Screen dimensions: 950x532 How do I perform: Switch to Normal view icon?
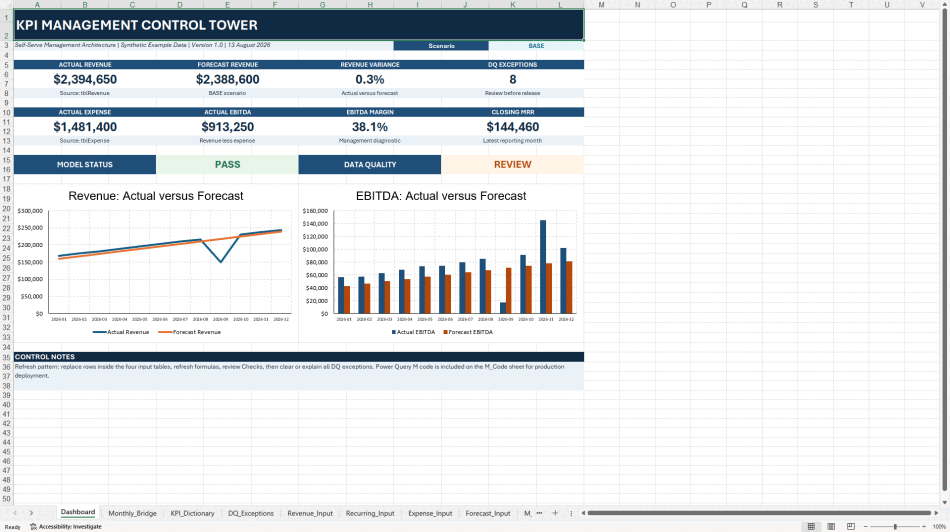click(x=811, y=527)
